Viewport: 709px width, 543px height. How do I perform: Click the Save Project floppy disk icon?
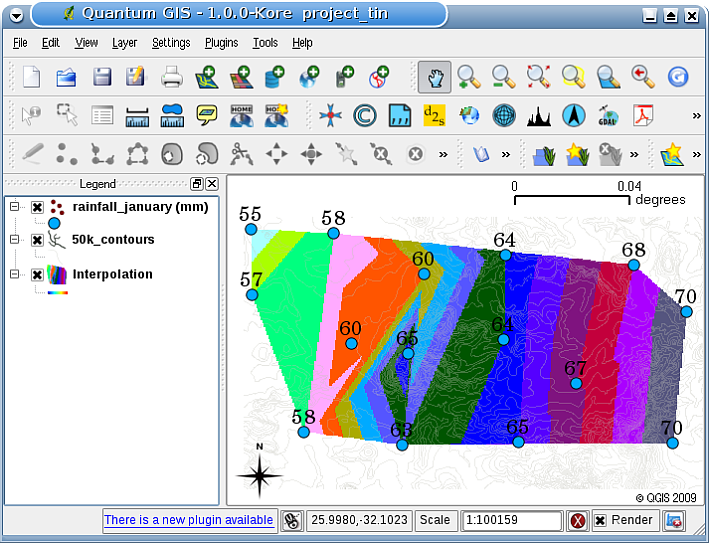coord(102,77)
